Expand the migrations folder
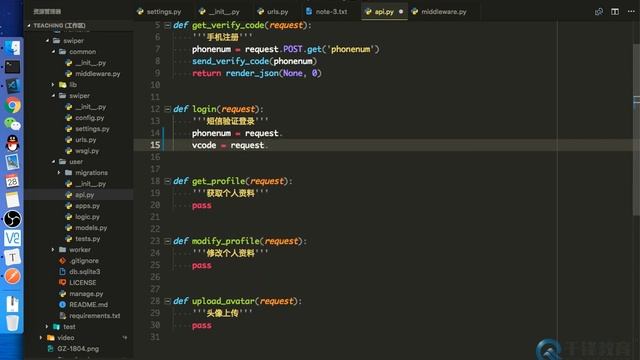640x360 pixels. [x=60, y=173]
